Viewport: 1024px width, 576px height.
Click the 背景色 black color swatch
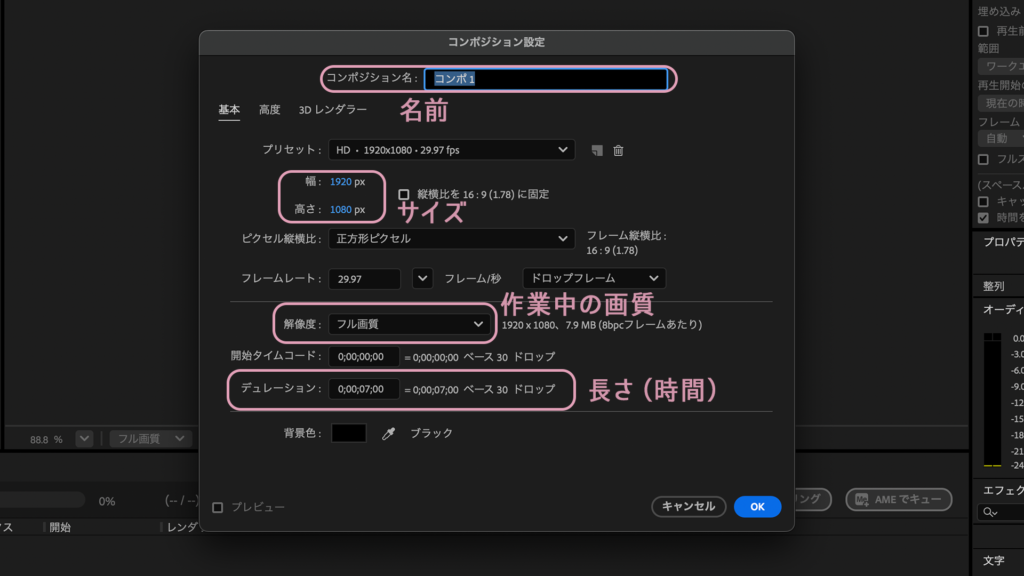349,433
